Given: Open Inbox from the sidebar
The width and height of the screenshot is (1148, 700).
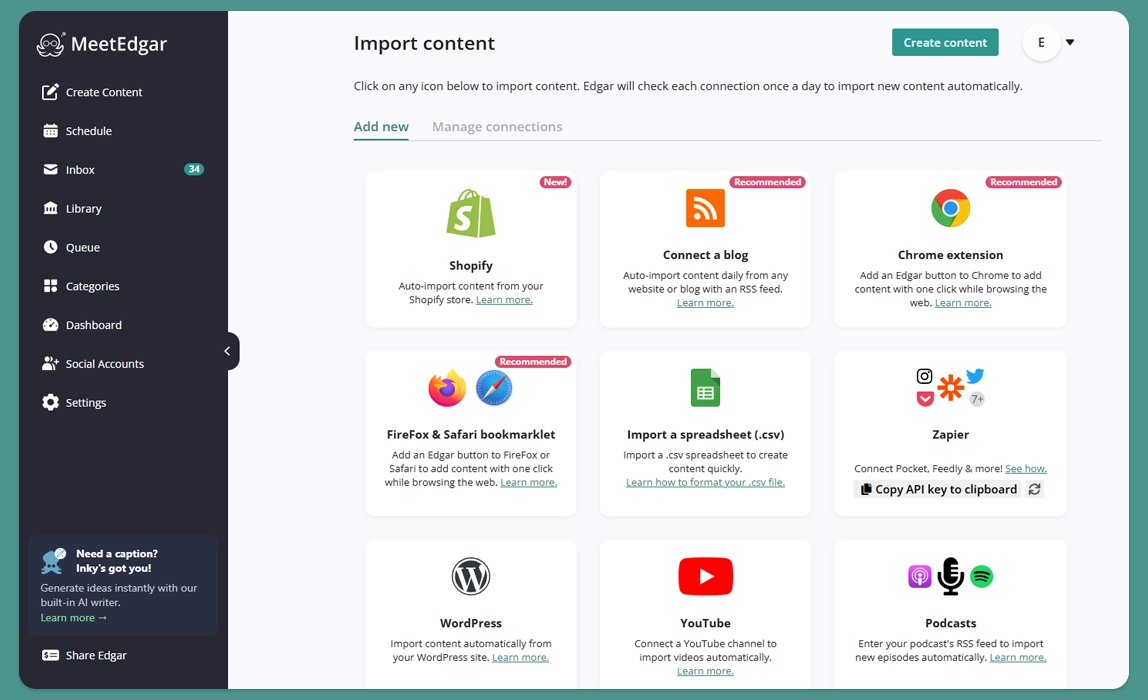Looking at the screenshot, I should [80, 169].
